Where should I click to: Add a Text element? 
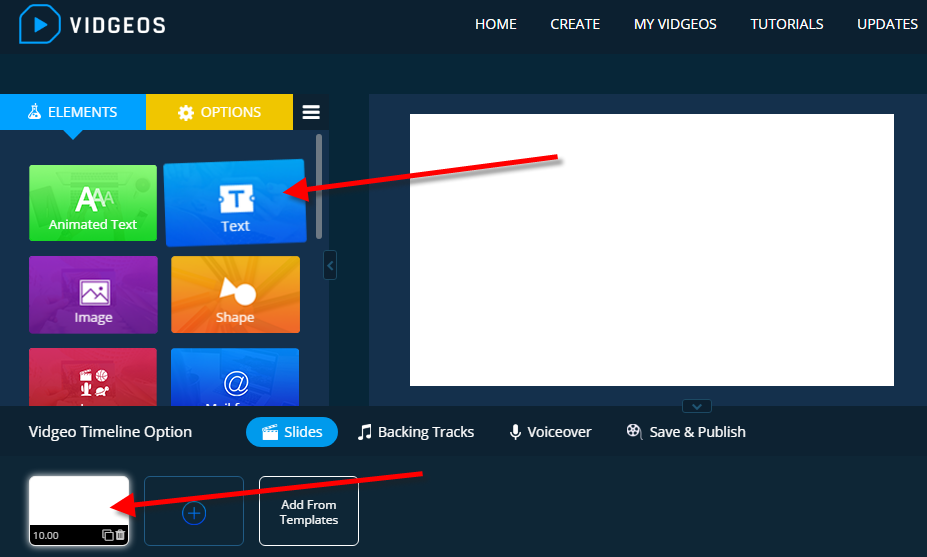(x=235, y=203)
